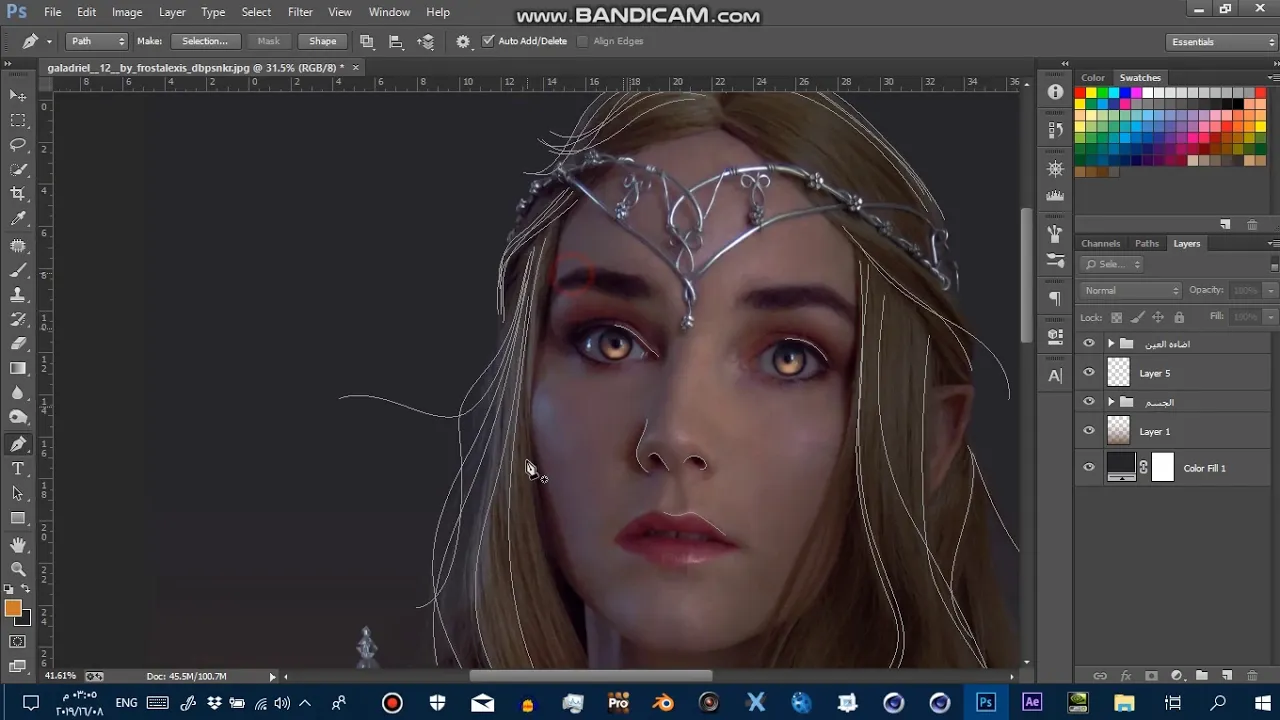Select the Gradient tool
Screen dimensions: 1280x720
18,369
